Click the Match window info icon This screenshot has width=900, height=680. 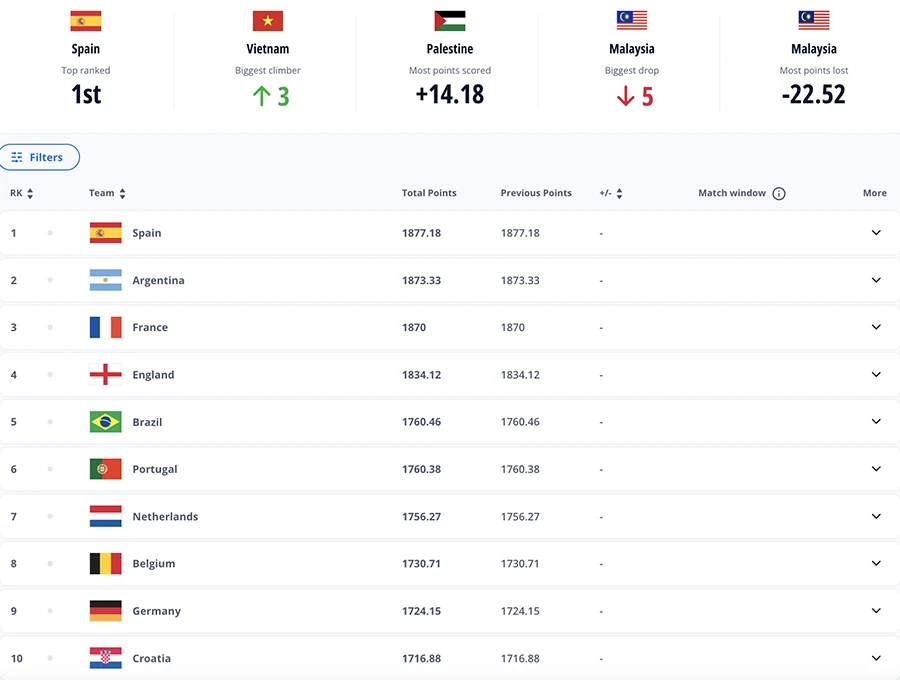tap(779, 194)
